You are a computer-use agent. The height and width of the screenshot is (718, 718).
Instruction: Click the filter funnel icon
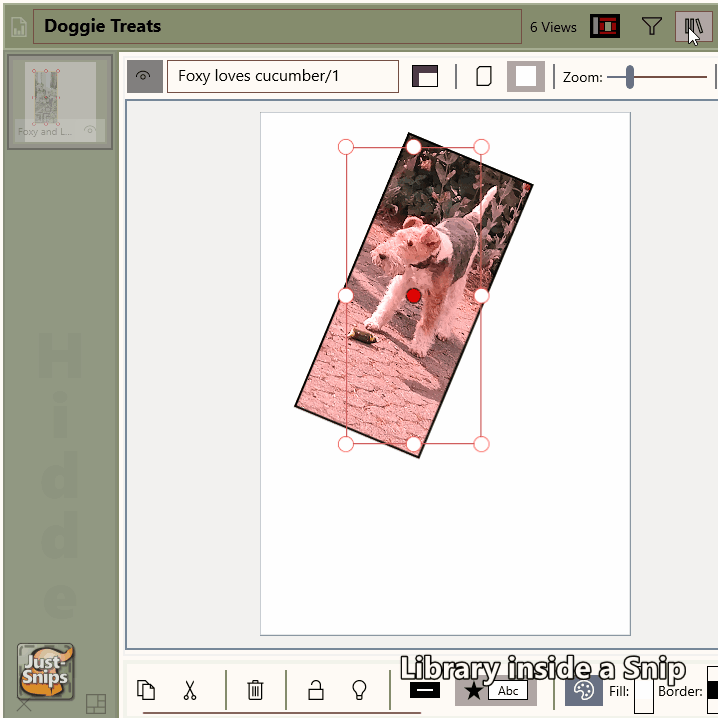pyautogui.click(x=652, y=27)
